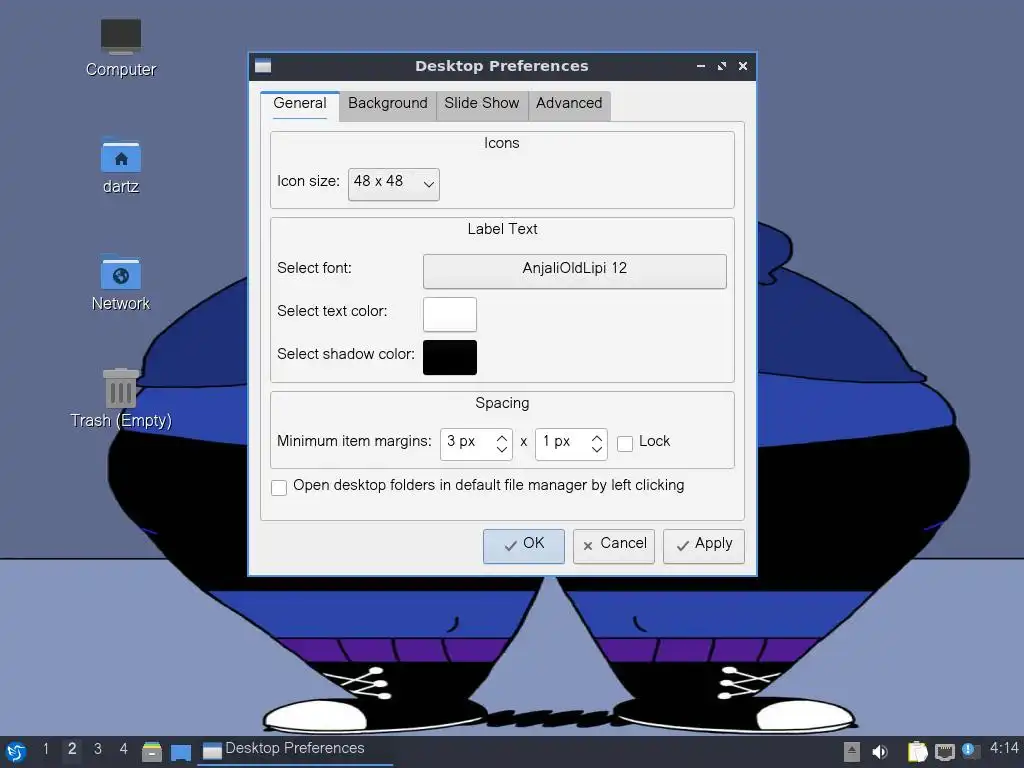Image resolution: width=1024 pixels, height=768 pixels.
Task: Launch the file manager from the panel
Action: pyautogui.click(x=152, y=752)
